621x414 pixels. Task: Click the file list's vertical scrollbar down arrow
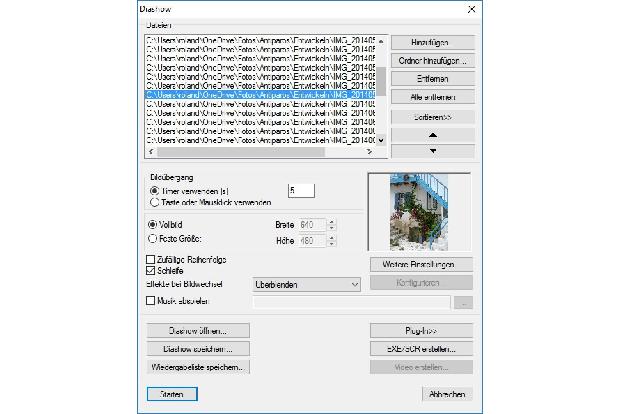pos(381,140)
